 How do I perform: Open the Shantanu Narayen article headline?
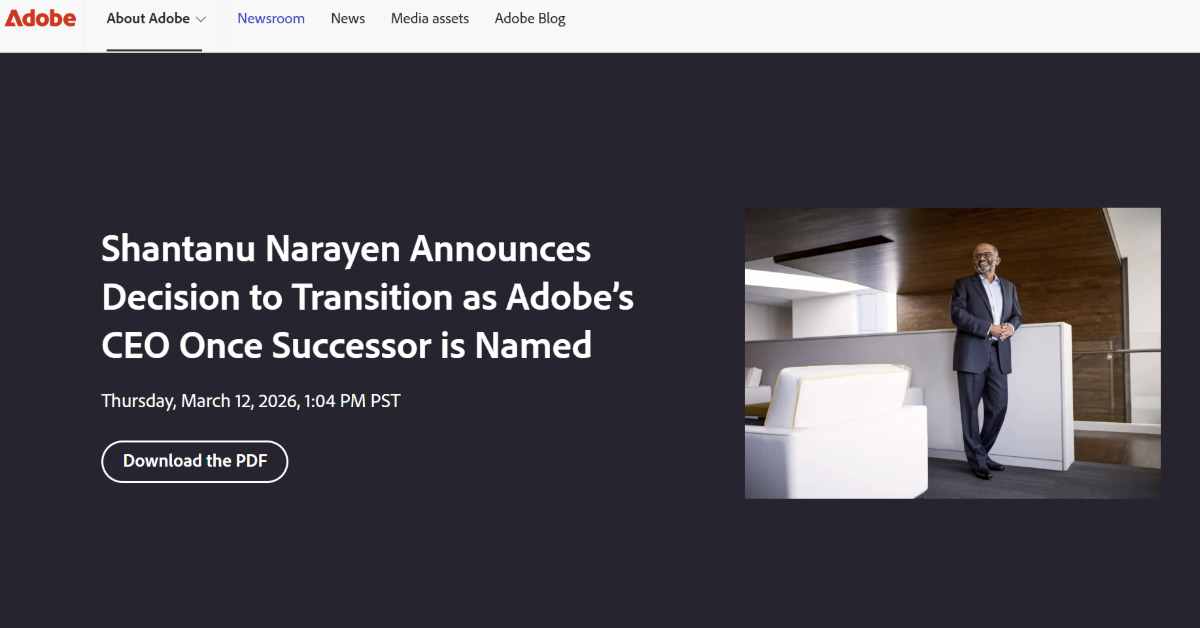tap(367, 297)
